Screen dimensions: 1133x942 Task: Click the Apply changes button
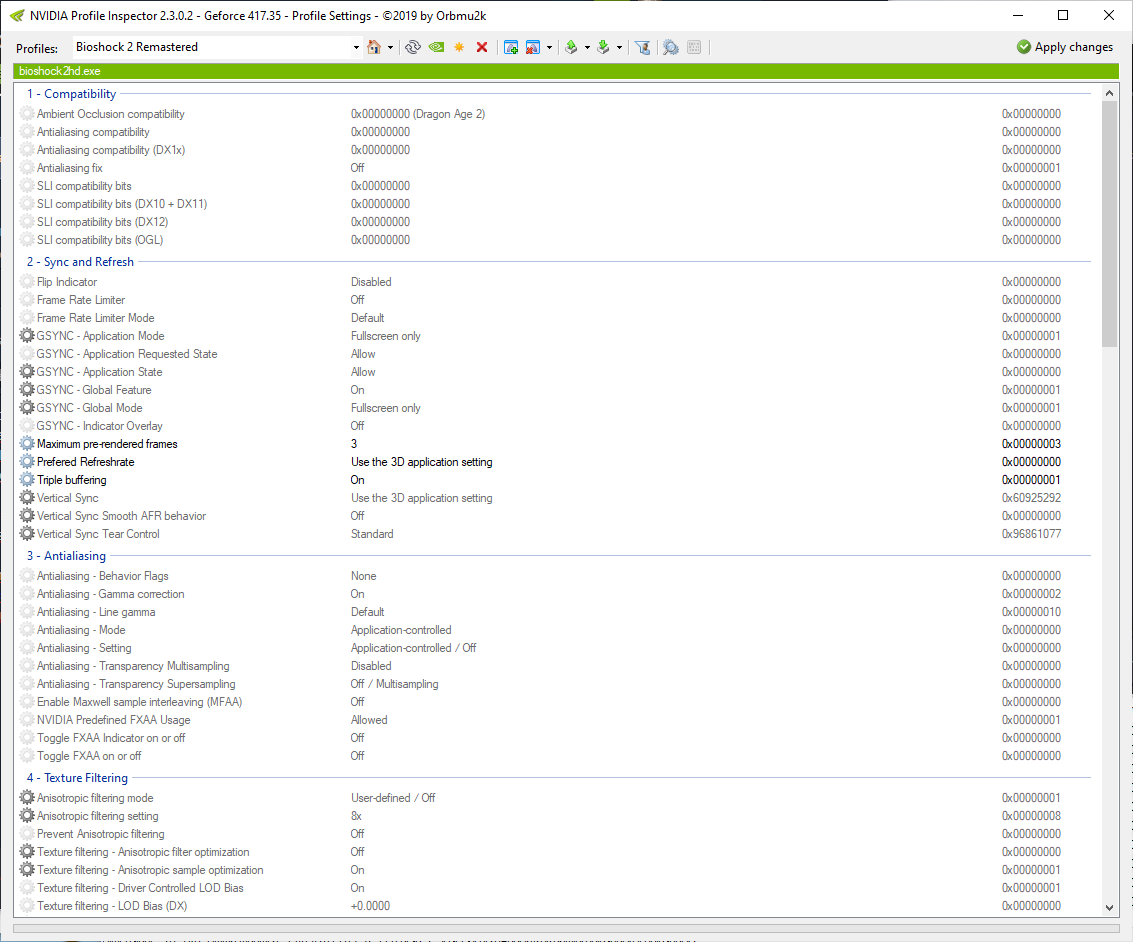(x=1064, y=47)
